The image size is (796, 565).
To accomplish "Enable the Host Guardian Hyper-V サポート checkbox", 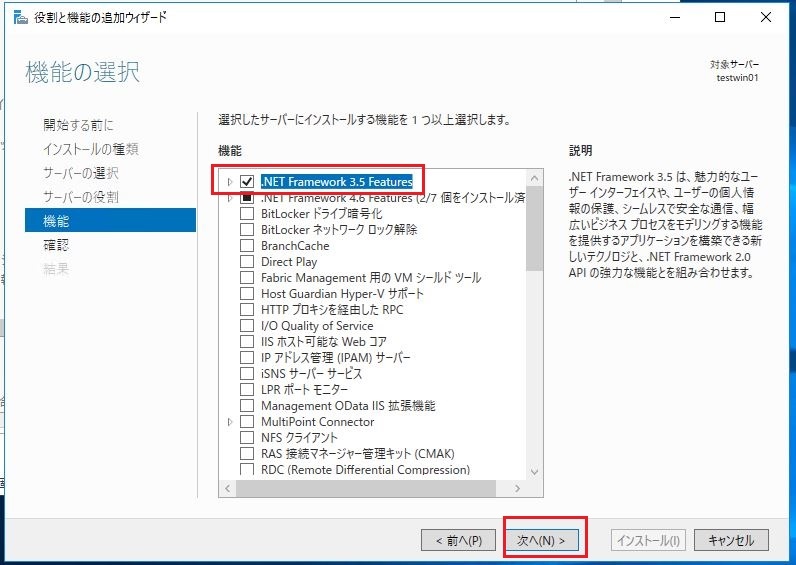I will [x=247, y=293].
